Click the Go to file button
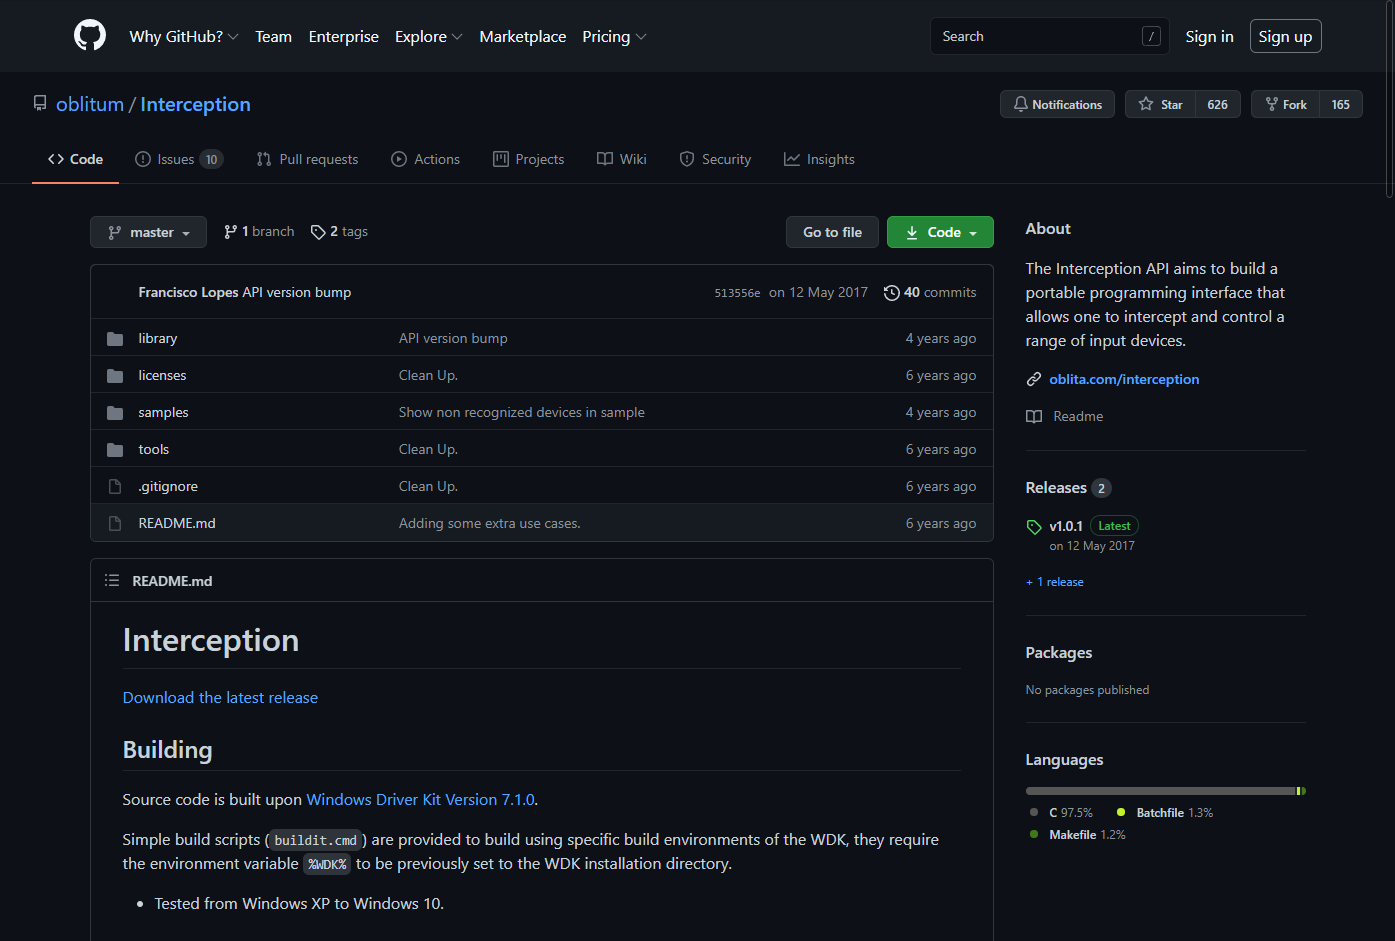This screenshot has width=1395, height=941. pos(832,232)
